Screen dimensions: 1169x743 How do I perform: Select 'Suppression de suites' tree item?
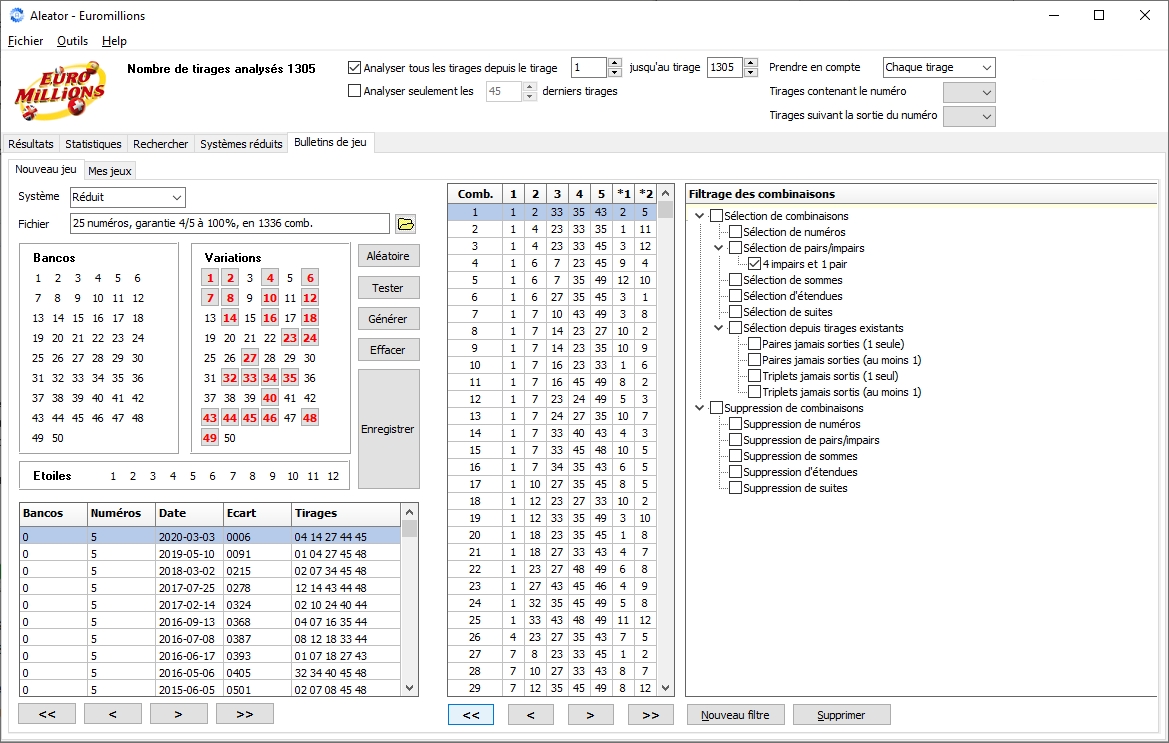[x=795, y=488]
